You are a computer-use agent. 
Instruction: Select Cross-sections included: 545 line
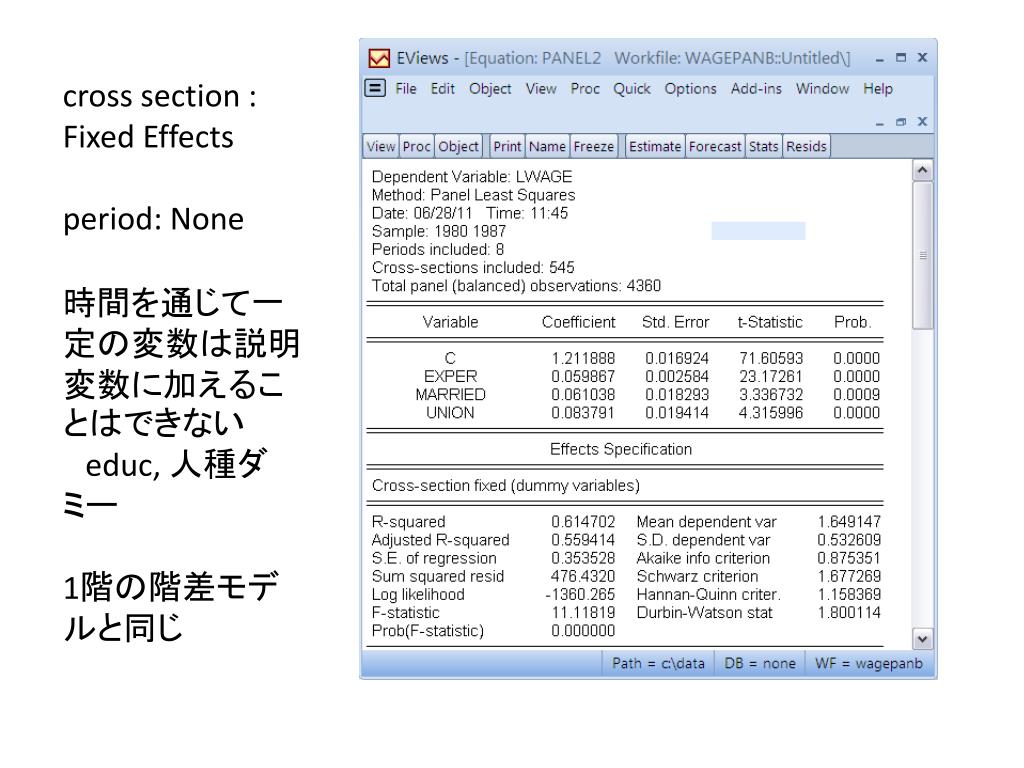(x=473, y=268)
